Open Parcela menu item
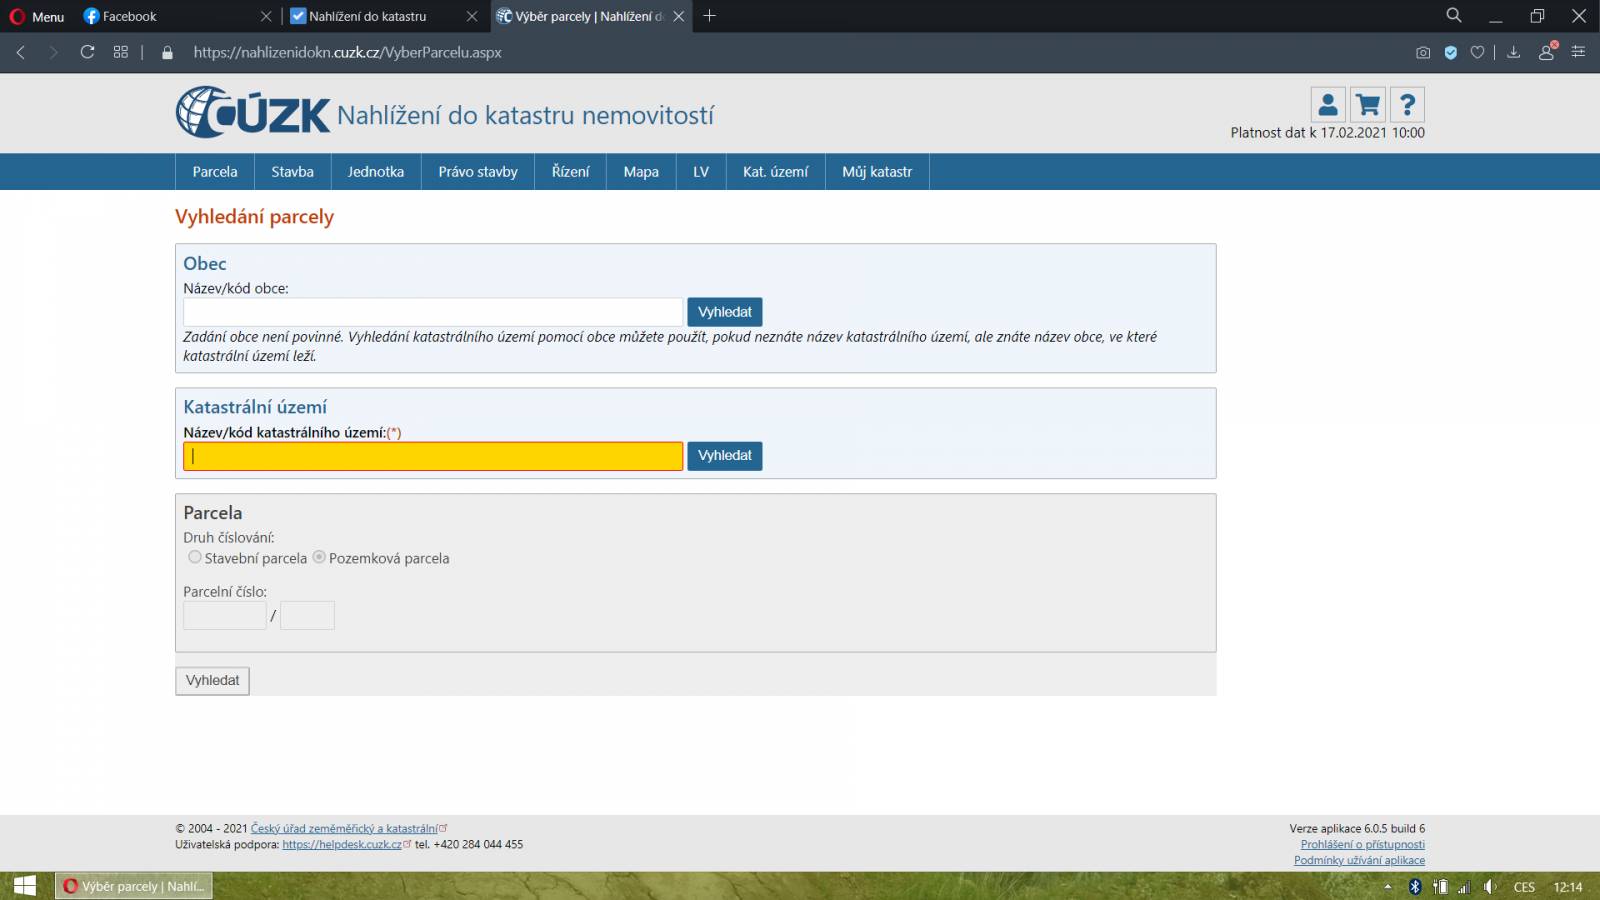The image size is (1600, 900). click(215, 172)
